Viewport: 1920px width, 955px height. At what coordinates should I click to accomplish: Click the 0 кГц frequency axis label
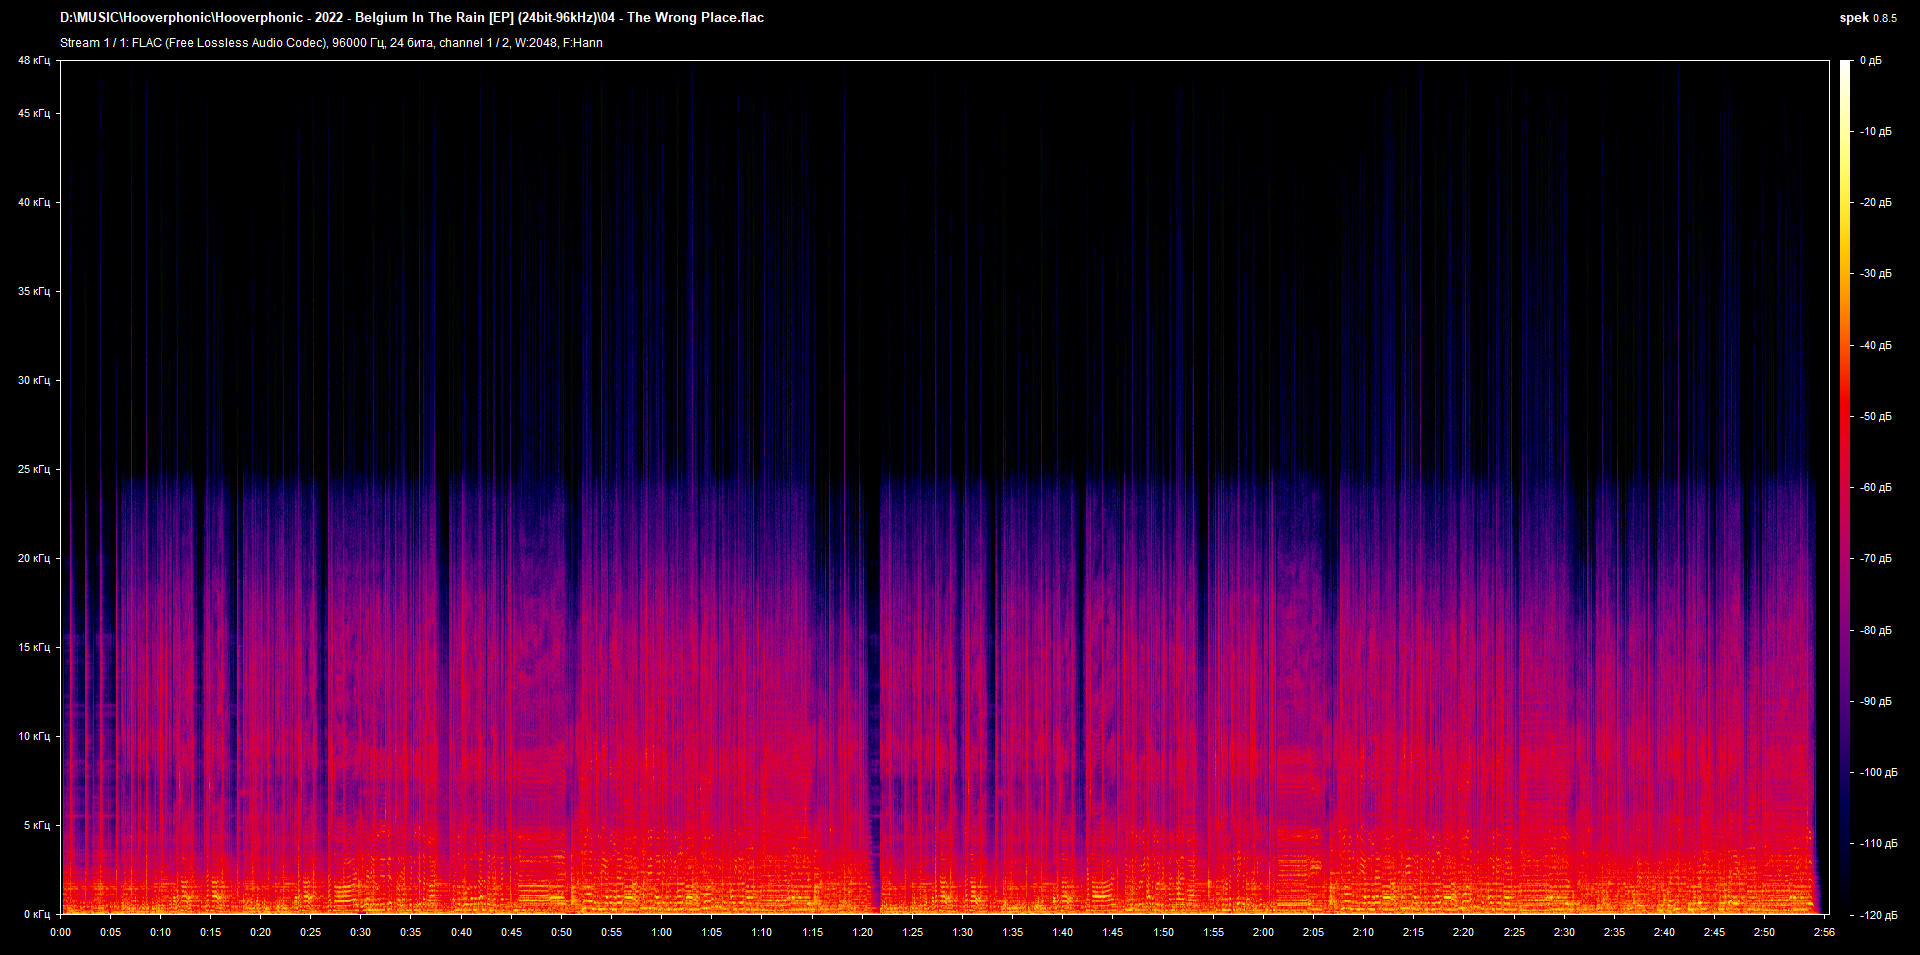[x=36, y=914]
